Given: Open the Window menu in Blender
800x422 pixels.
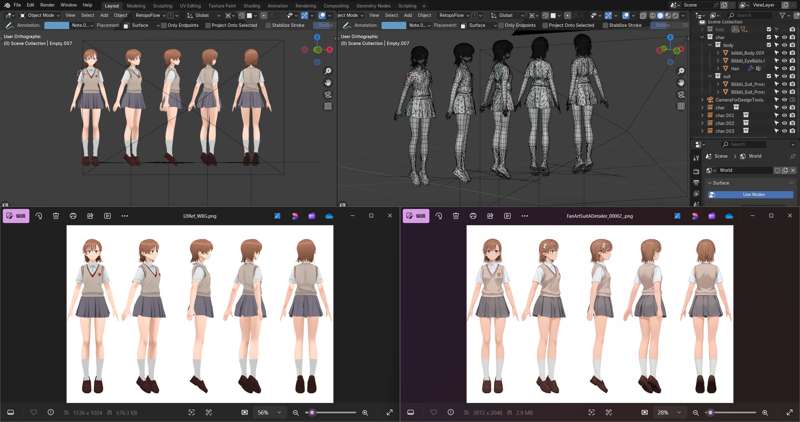Looking at the screenshot, I should click(68, 5).
